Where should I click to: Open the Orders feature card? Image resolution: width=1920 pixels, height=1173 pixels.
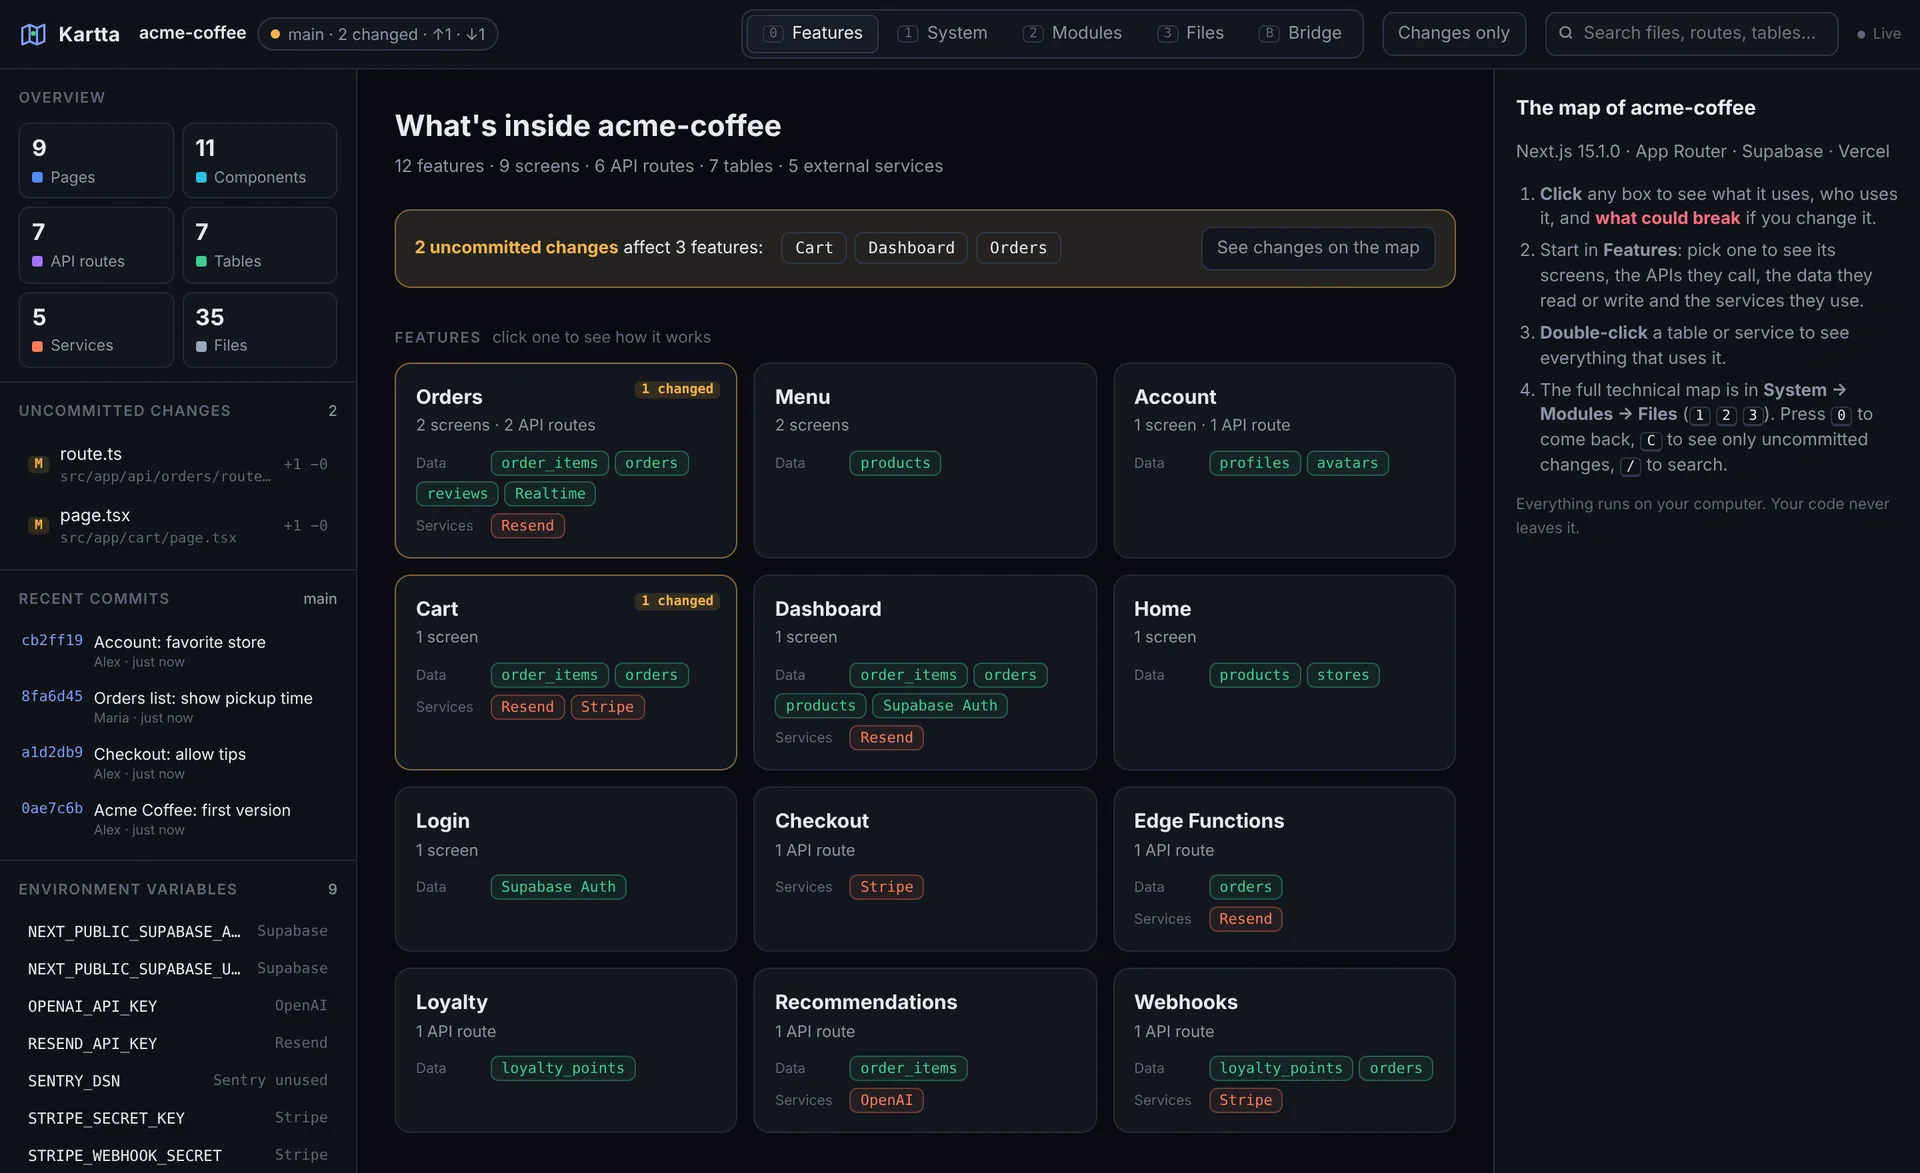coord(566,460)
